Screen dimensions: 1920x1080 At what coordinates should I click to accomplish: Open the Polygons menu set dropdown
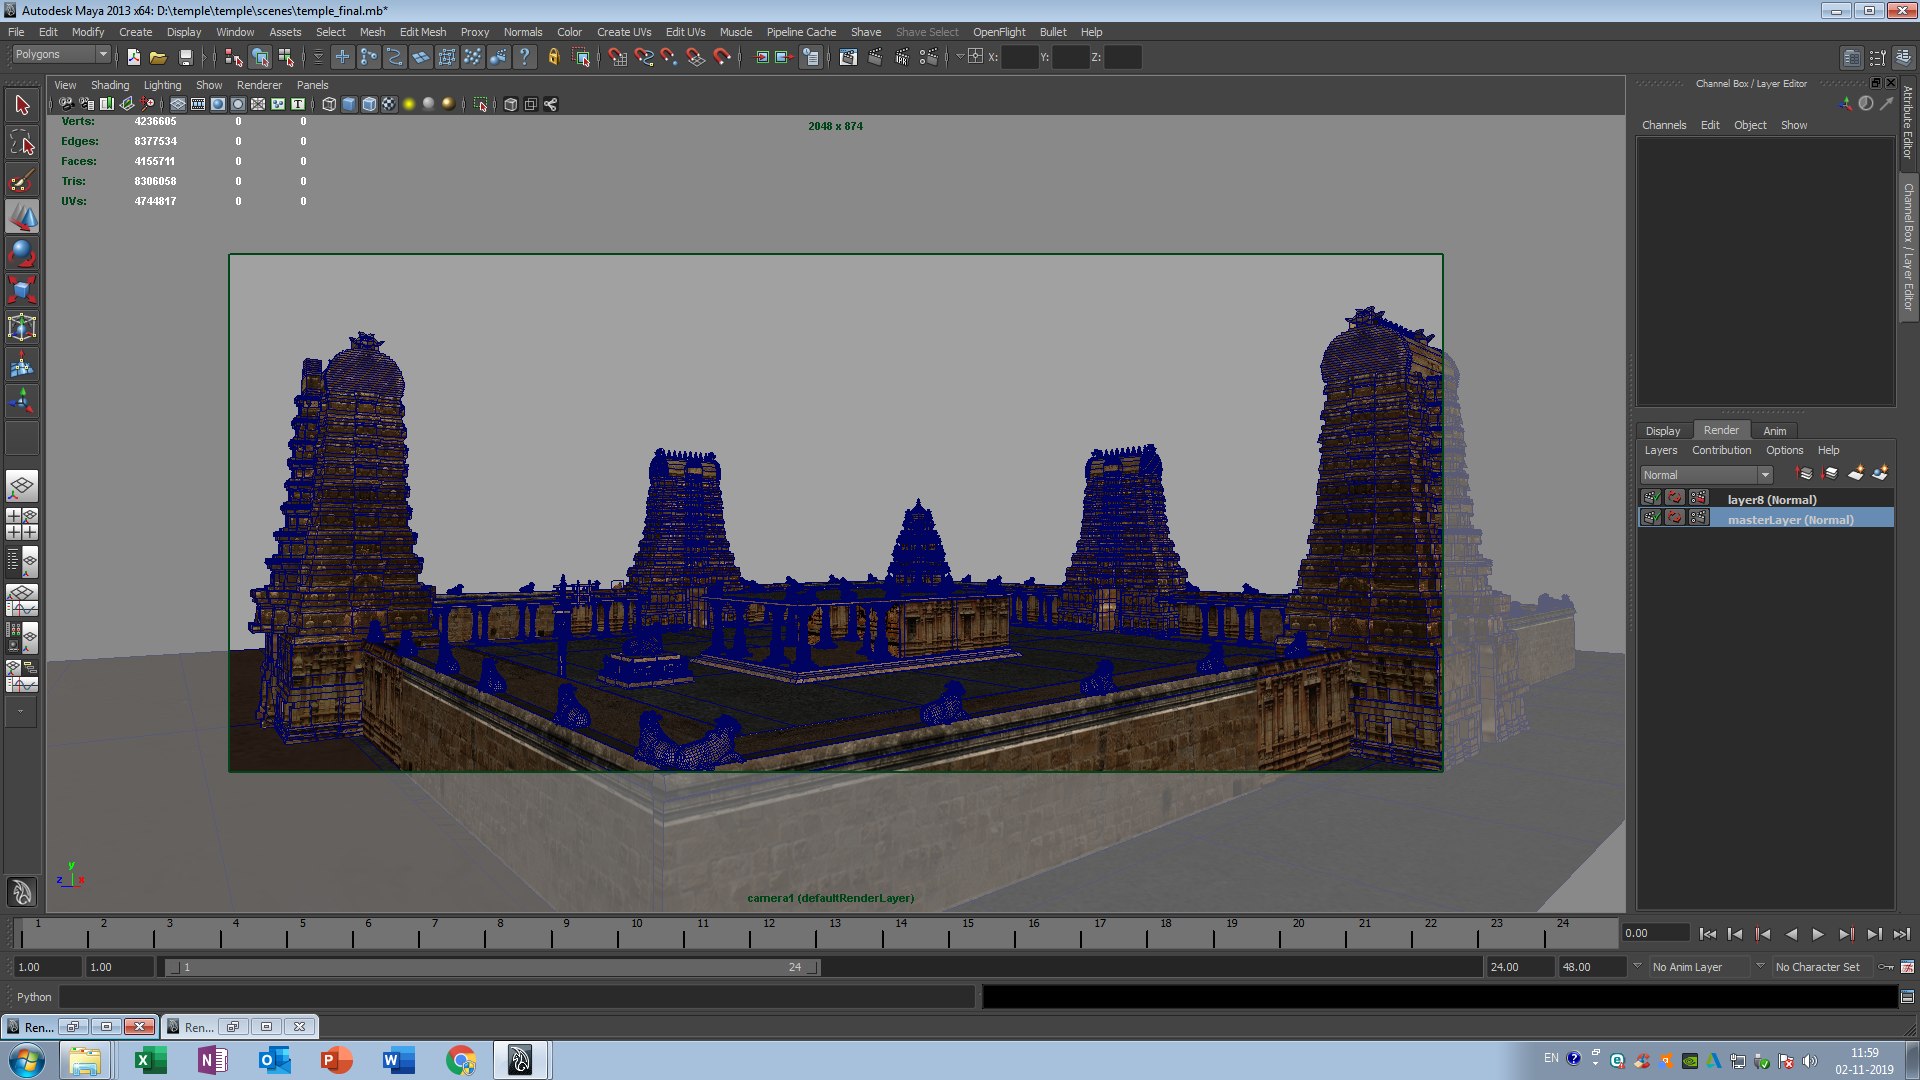60,54
